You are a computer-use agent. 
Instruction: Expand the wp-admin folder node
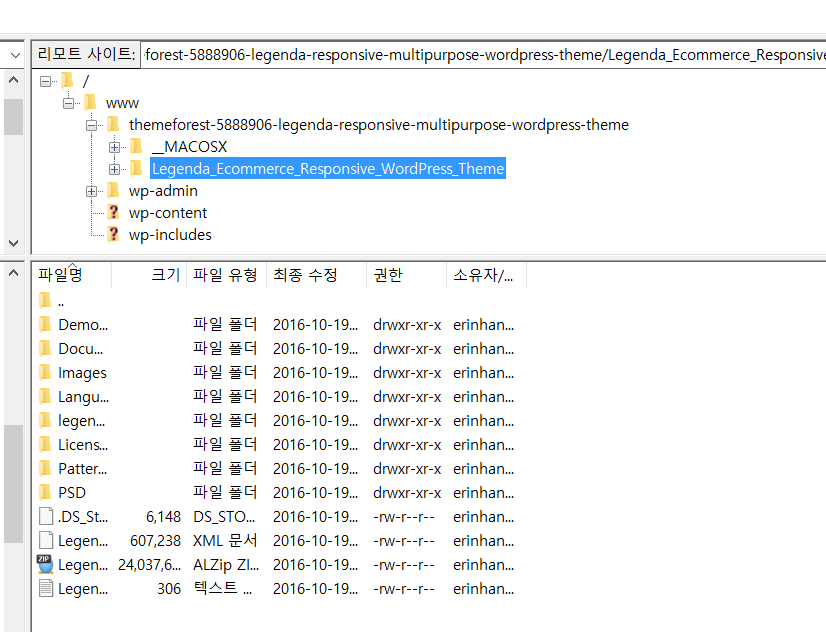click(91, 191)
